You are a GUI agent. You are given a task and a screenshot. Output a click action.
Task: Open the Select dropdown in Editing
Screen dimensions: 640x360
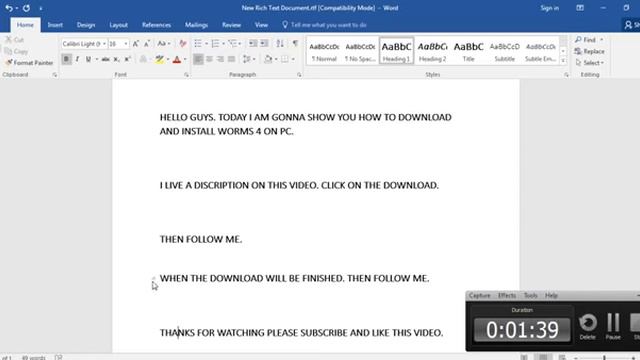590,62
